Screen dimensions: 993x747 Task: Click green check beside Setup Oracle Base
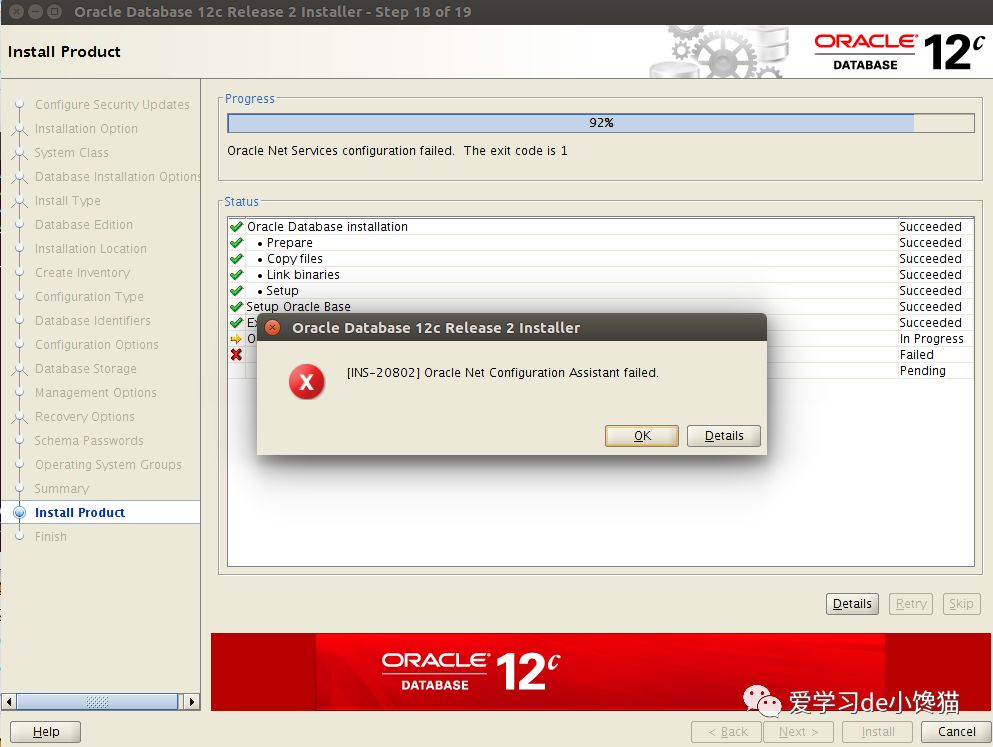[x=236, y=306]
